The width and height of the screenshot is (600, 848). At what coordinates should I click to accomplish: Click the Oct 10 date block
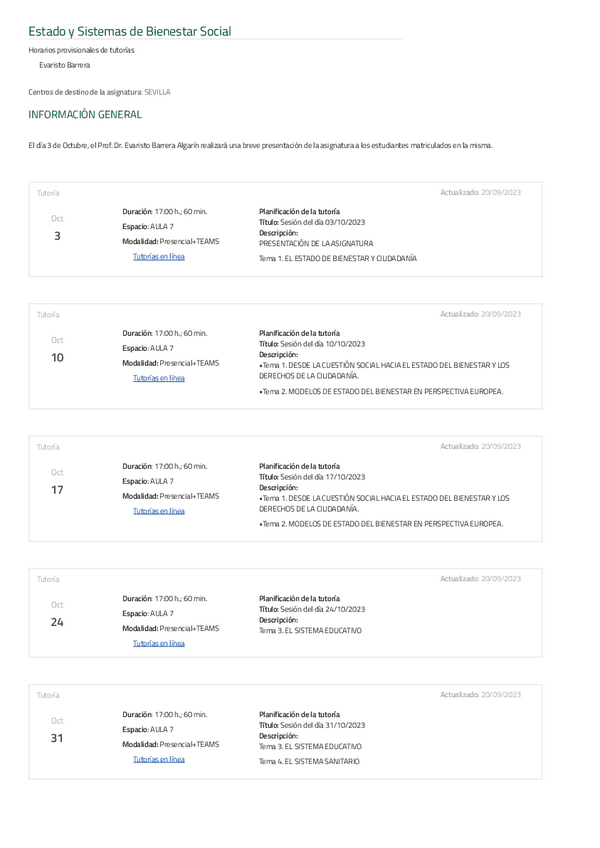coord(57,350)
